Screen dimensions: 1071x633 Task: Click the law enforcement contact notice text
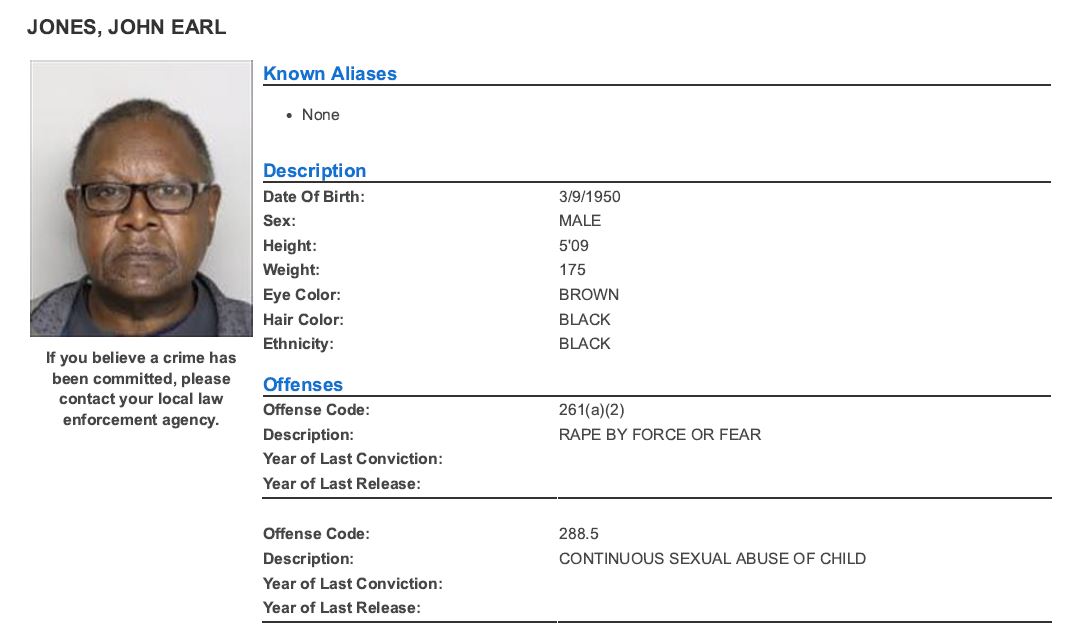pos(141,389)
